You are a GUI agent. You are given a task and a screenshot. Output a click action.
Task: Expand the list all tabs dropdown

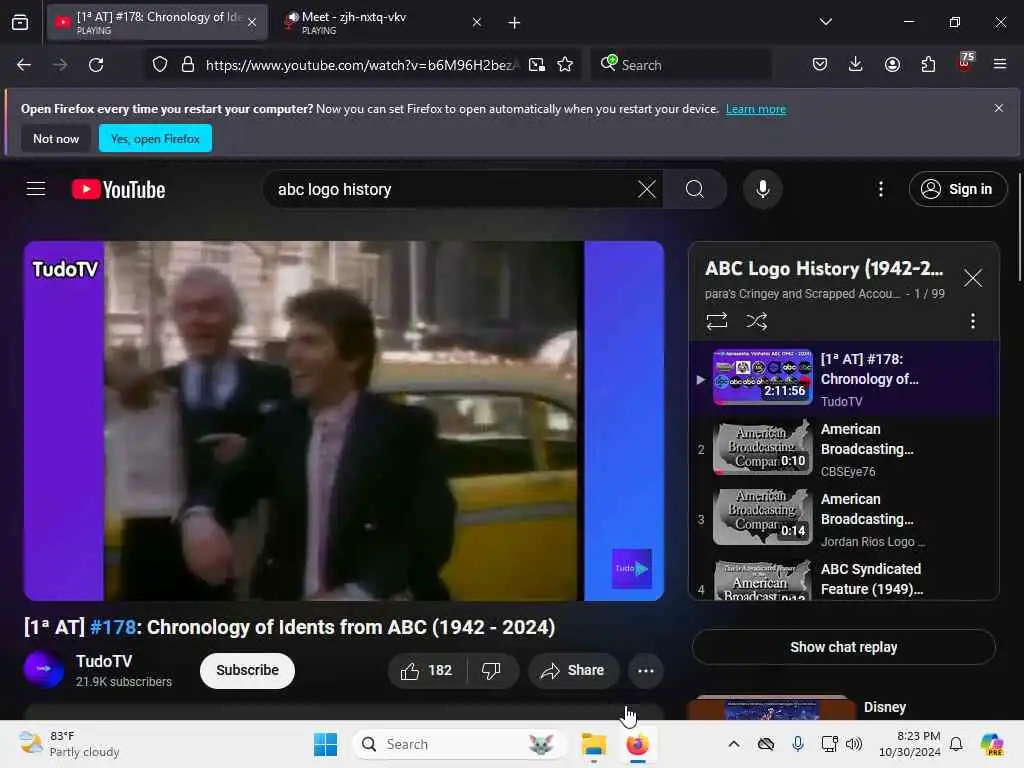tap(825, 22)
